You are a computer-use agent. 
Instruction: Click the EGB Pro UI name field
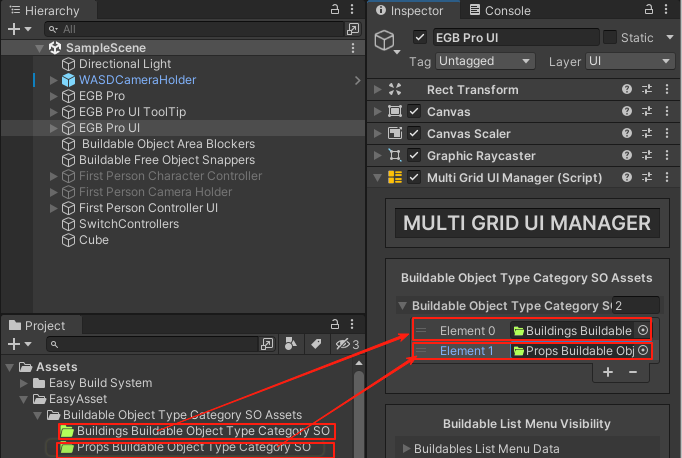pos(516,37)
